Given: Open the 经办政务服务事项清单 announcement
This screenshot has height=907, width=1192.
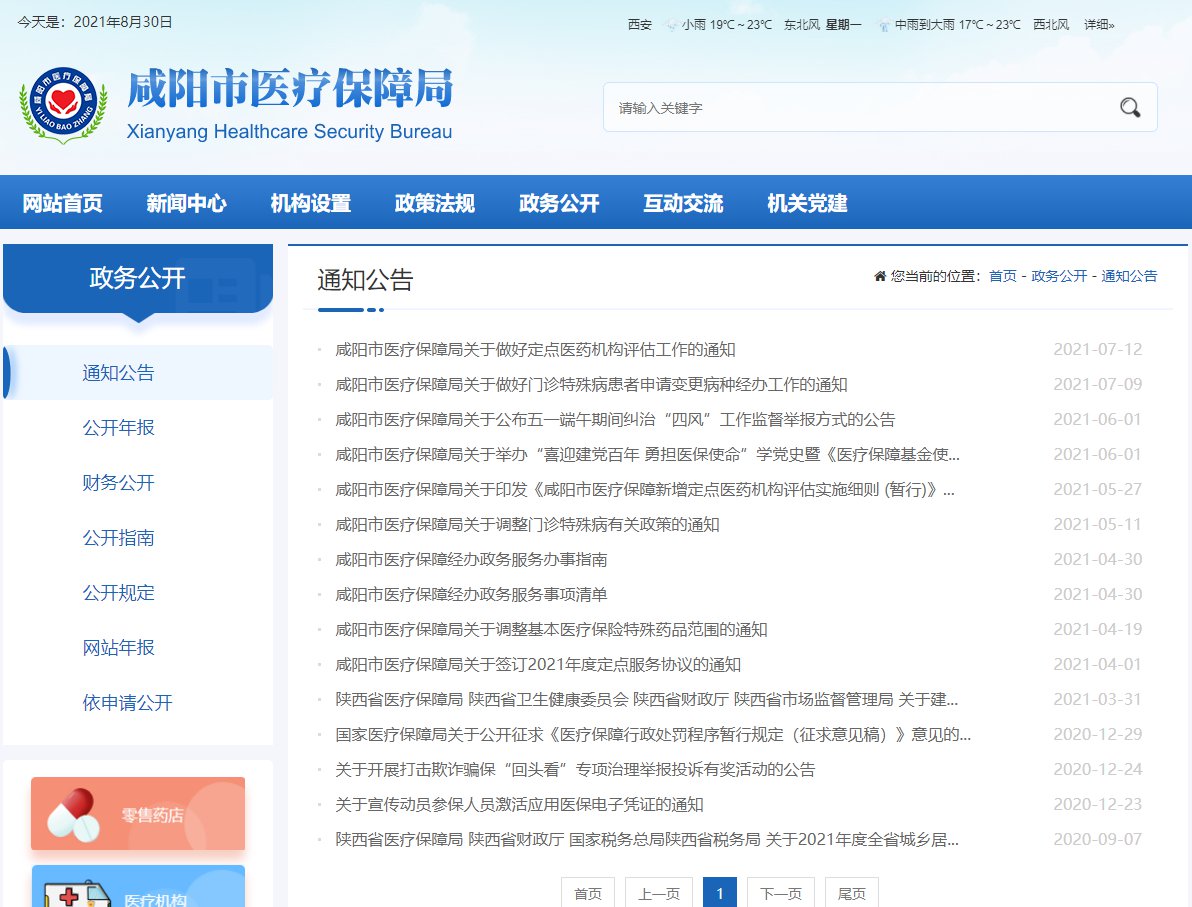Looking at the screenshot, I should [x=471, y=595].
